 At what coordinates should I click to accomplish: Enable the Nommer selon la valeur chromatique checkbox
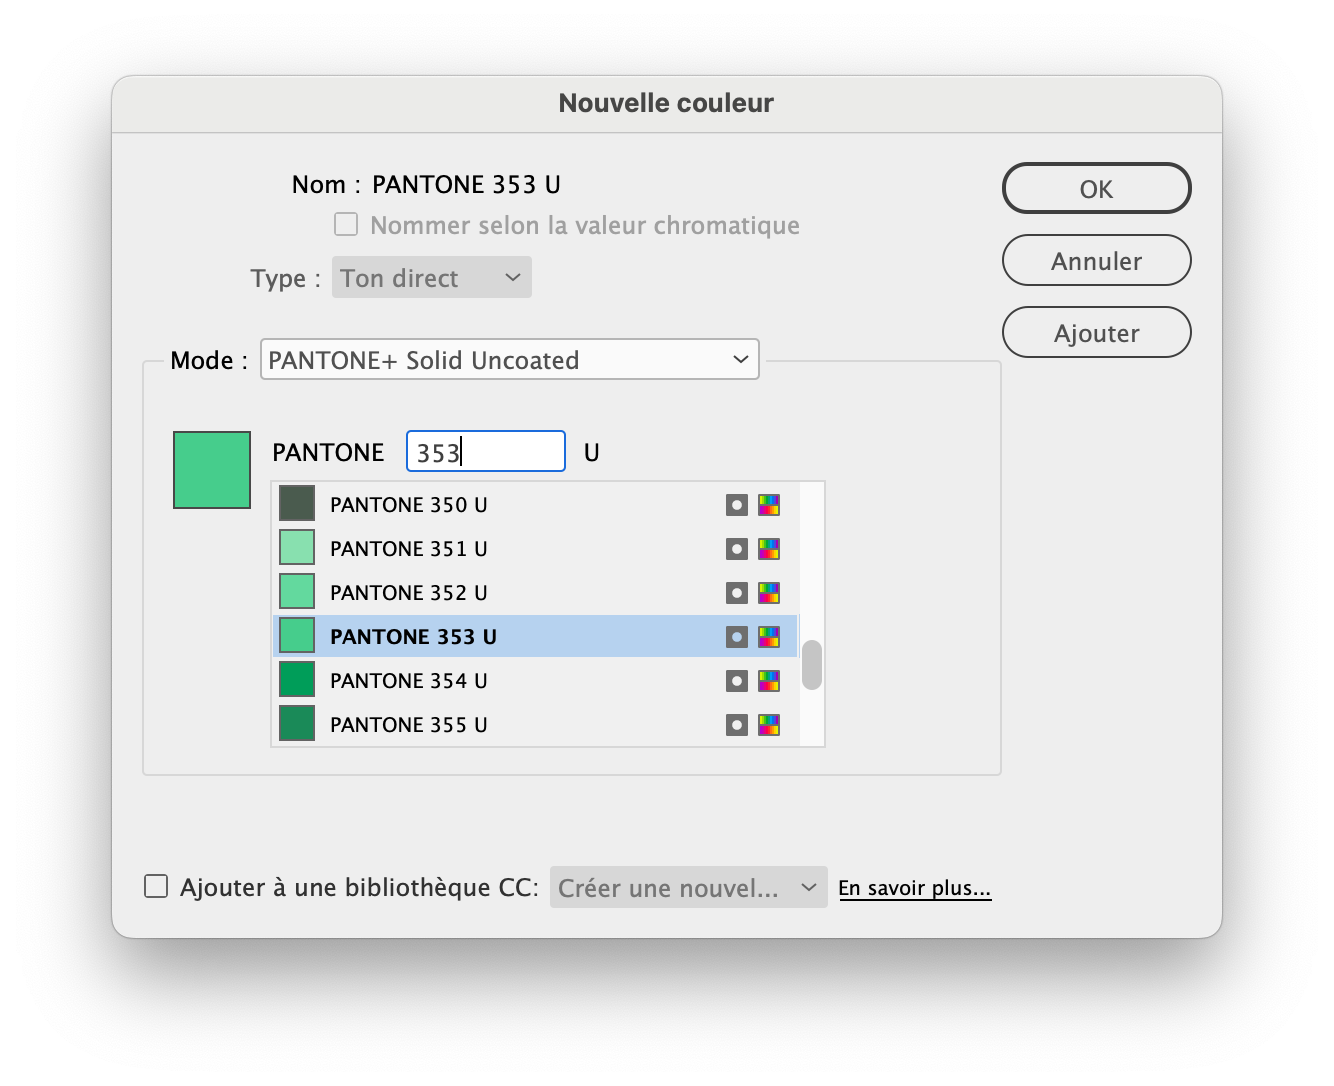345,224
